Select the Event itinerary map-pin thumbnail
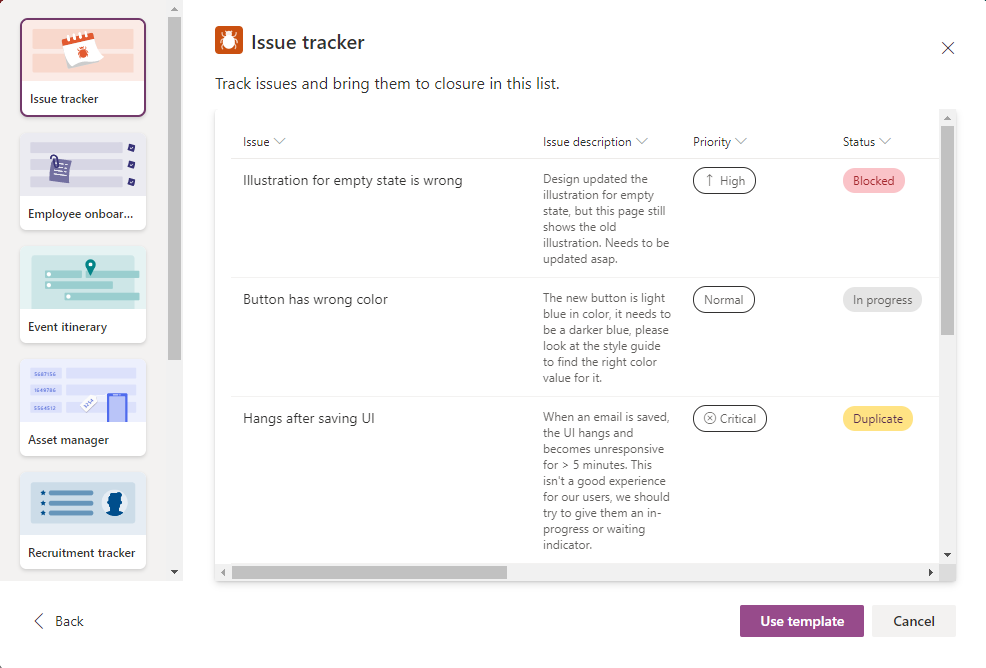 click(x=82, y=280)
